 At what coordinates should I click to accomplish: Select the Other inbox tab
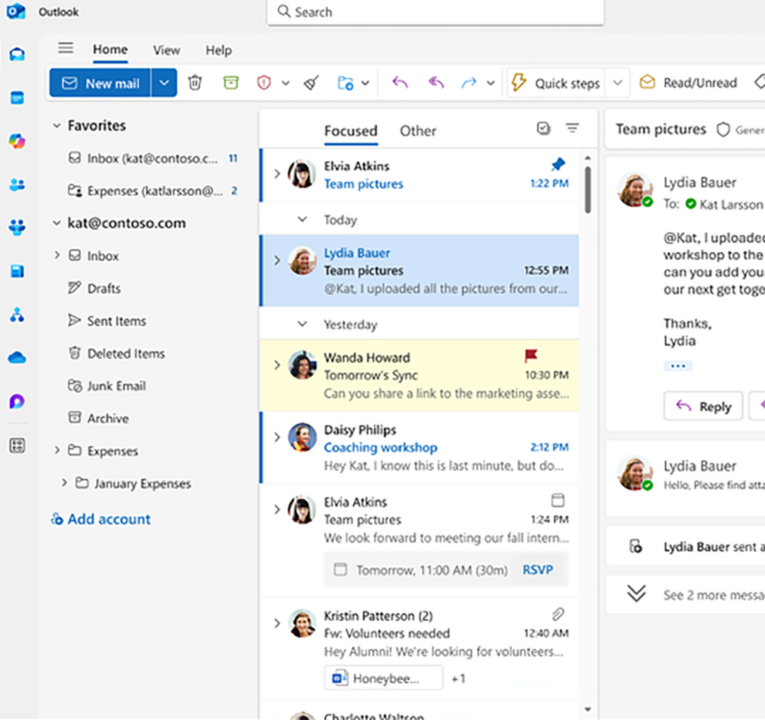418,131
